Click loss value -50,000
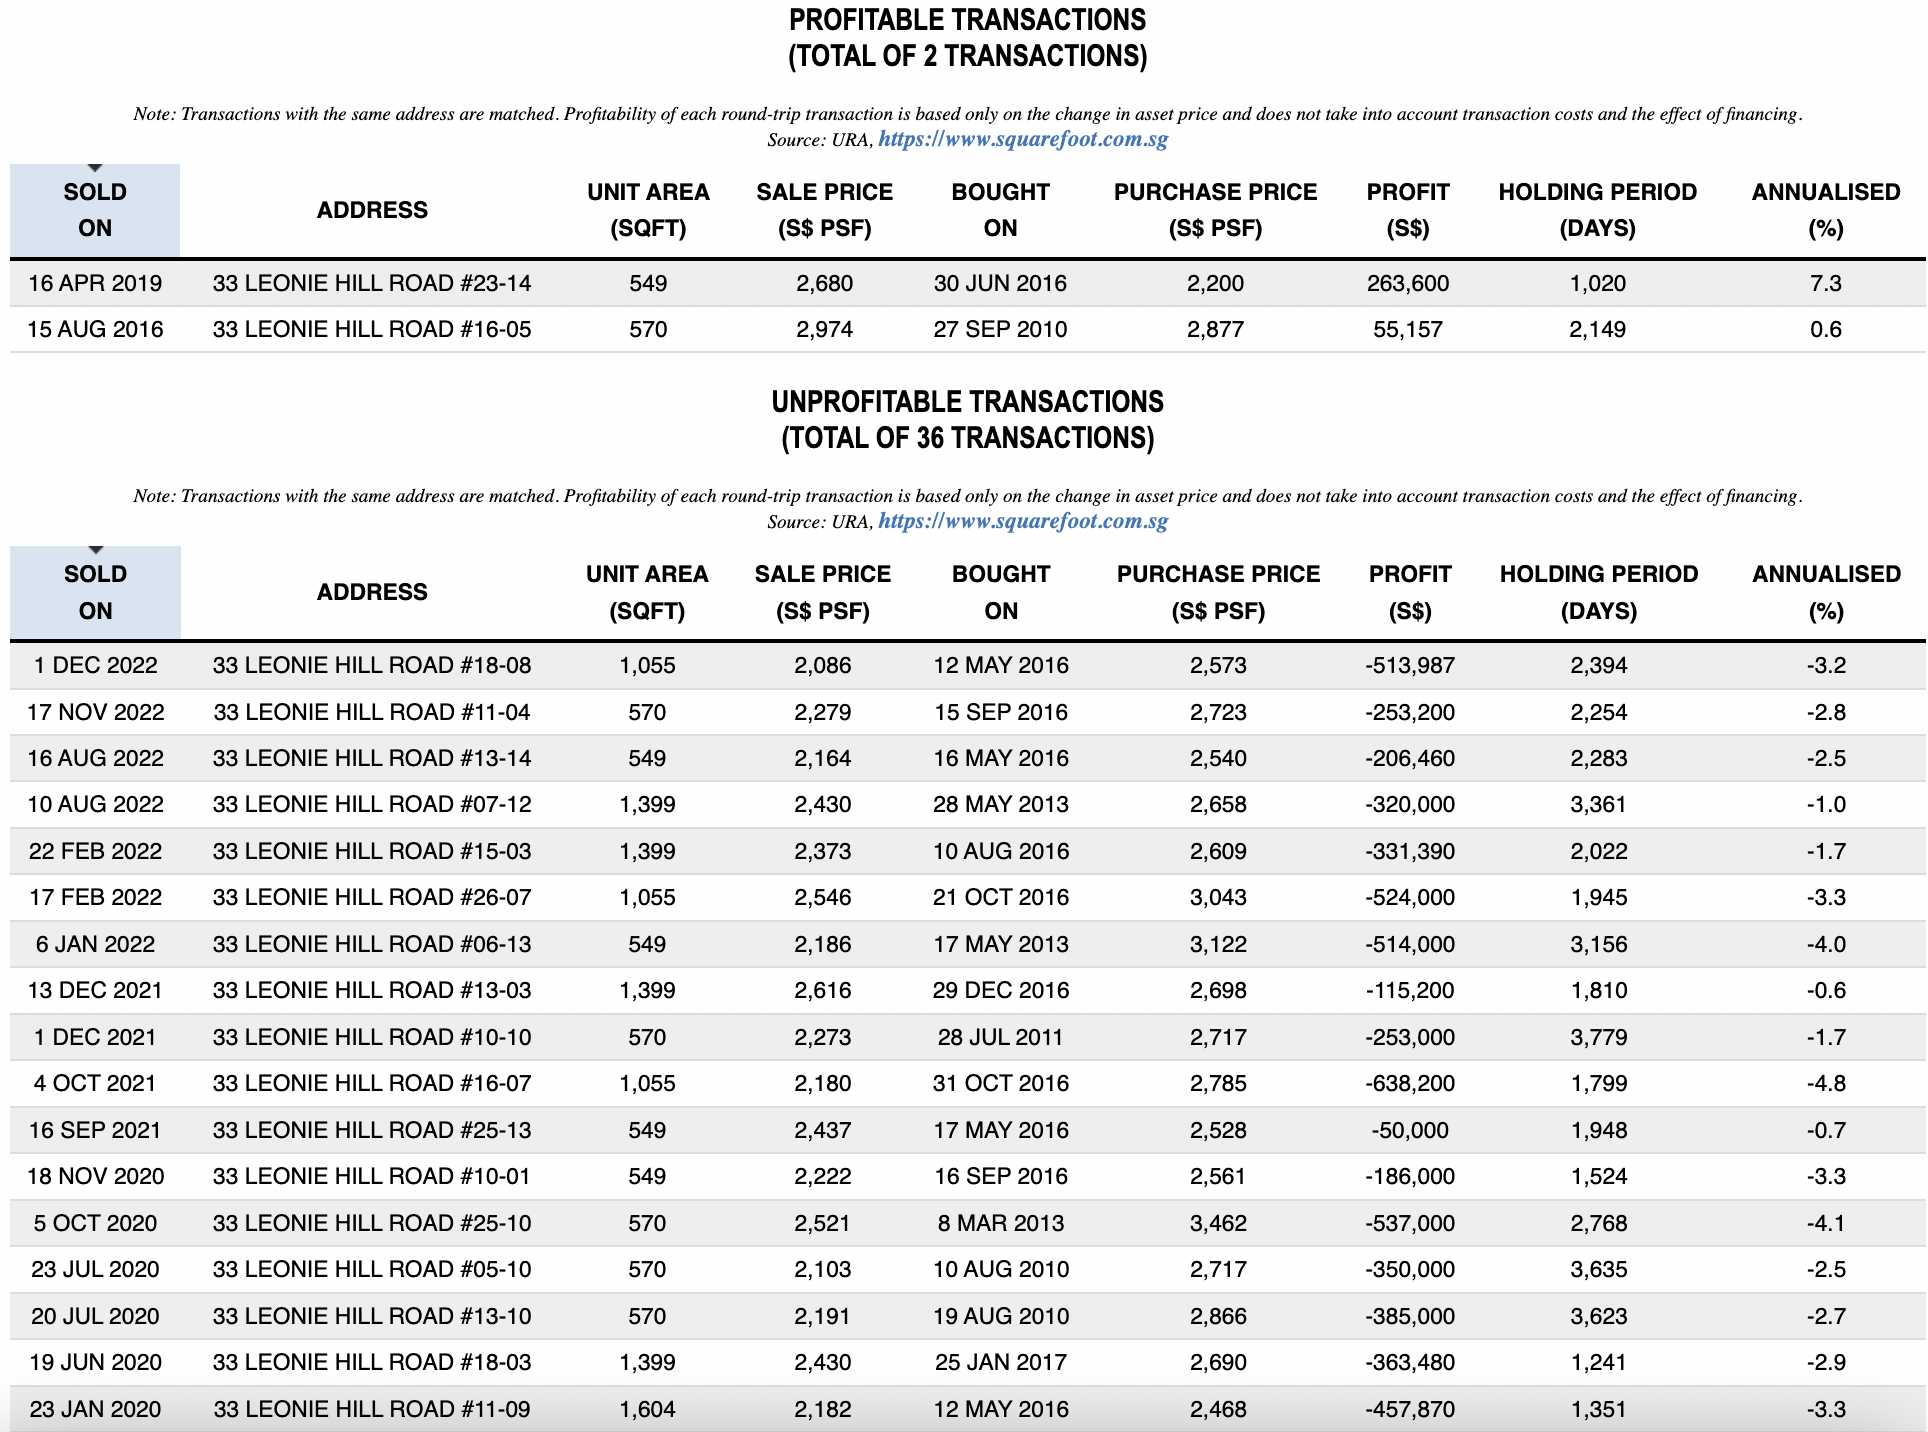Image resolution: width=1928 pixels, height=1432 pixels. (1410, 1130)
